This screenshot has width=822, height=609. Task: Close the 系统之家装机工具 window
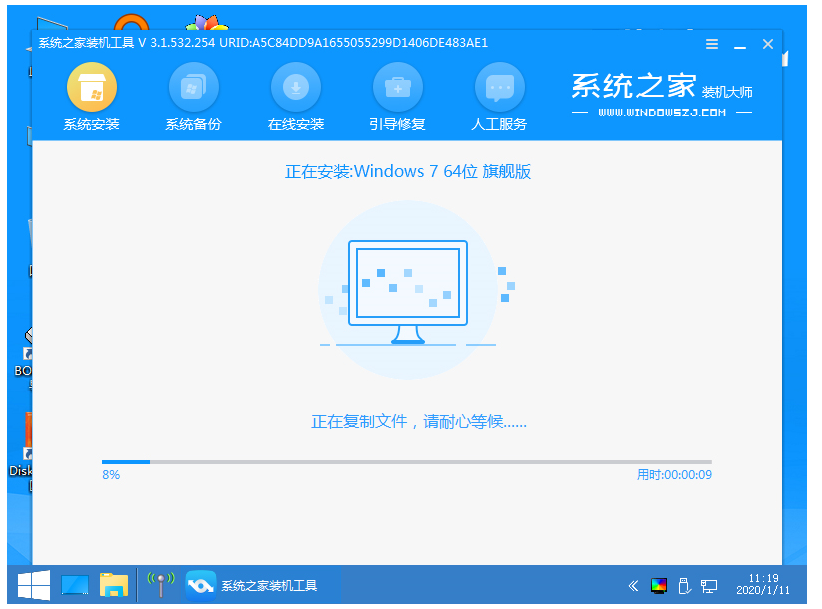click(768, 44)
